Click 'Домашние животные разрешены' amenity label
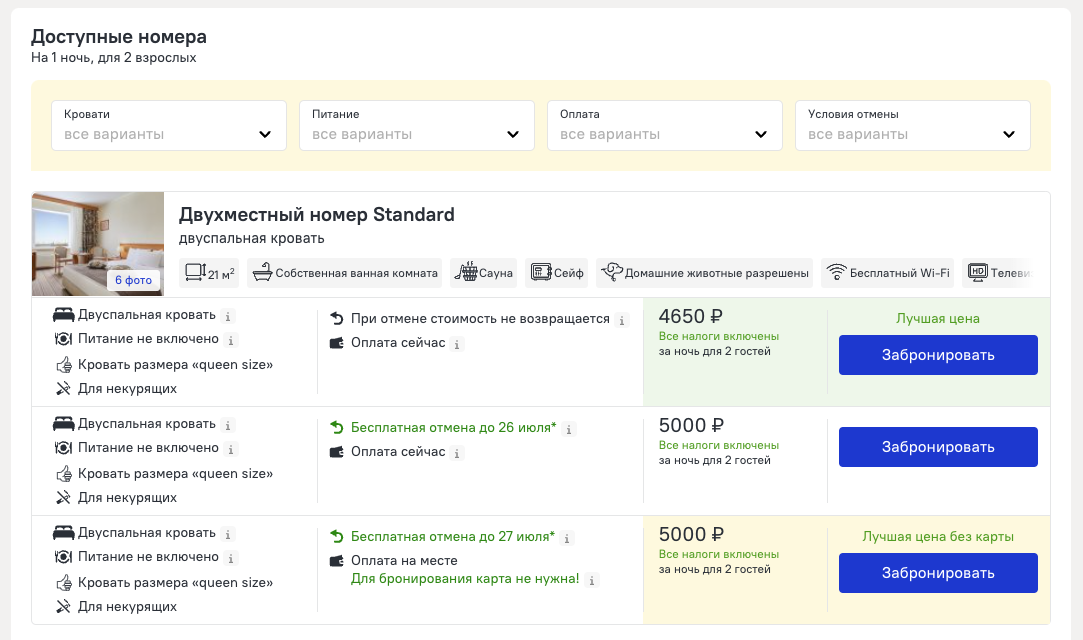This screenshot has width=1083, height=640. click(x=717, y=273)
